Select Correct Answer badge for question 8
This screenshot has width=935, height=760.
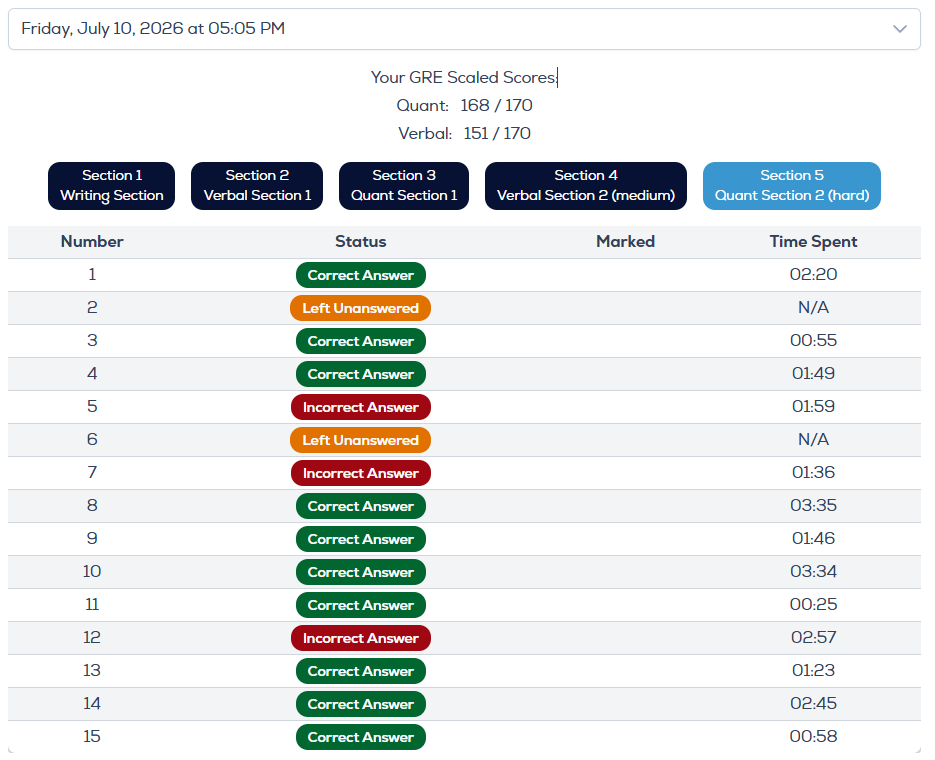pyautogui.click(x=361, y=506)
